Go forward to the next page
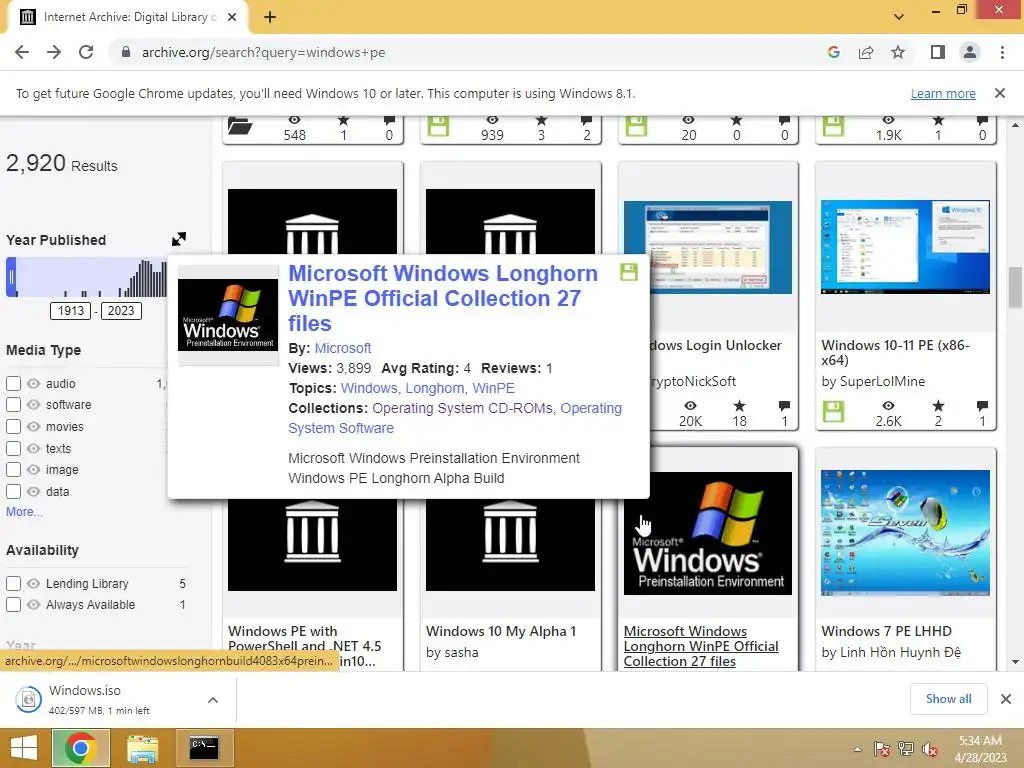The width and height of the screenshot is (1024, 768). pyautogui.click(x=54, y=52)
